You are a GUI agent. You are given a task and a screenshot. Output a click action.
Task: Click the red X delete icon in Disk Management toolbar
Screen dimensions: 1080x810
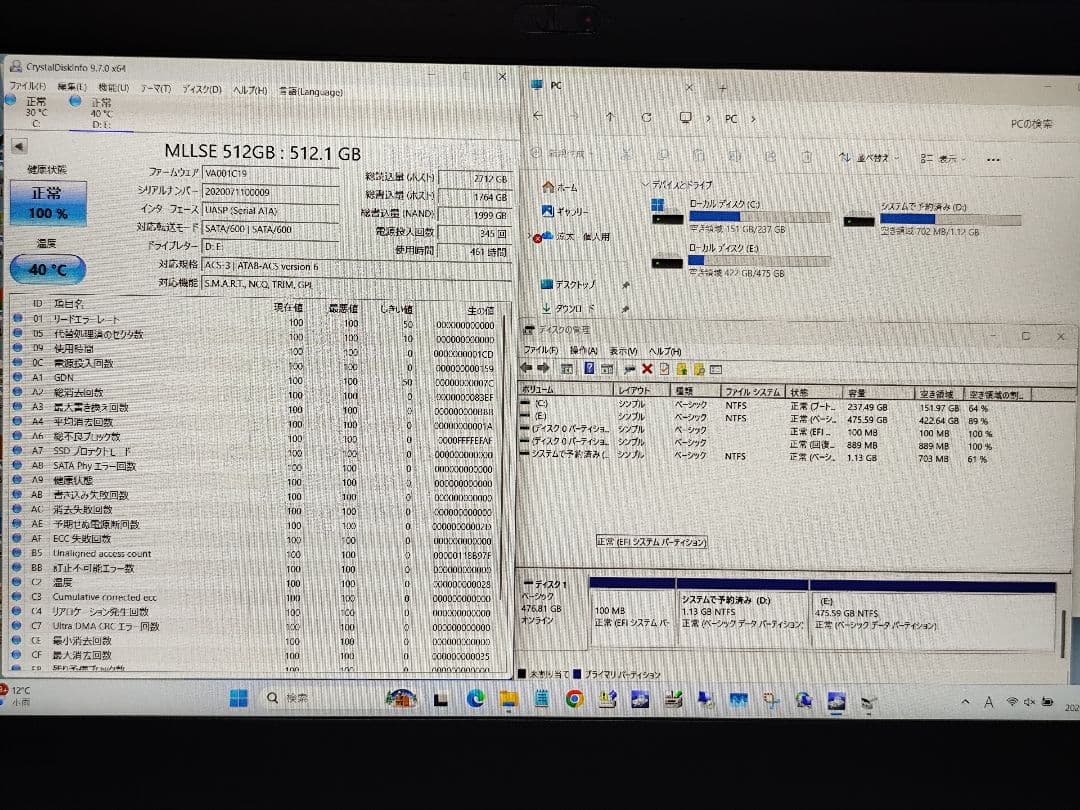point(646,368)
